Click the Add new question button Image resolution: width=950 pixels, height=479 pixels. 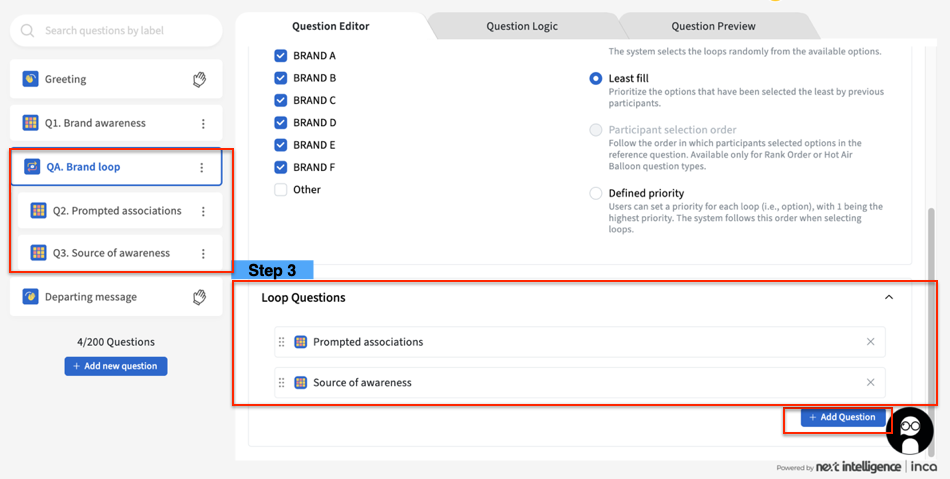pyautogui.click(x=116, y=366)
